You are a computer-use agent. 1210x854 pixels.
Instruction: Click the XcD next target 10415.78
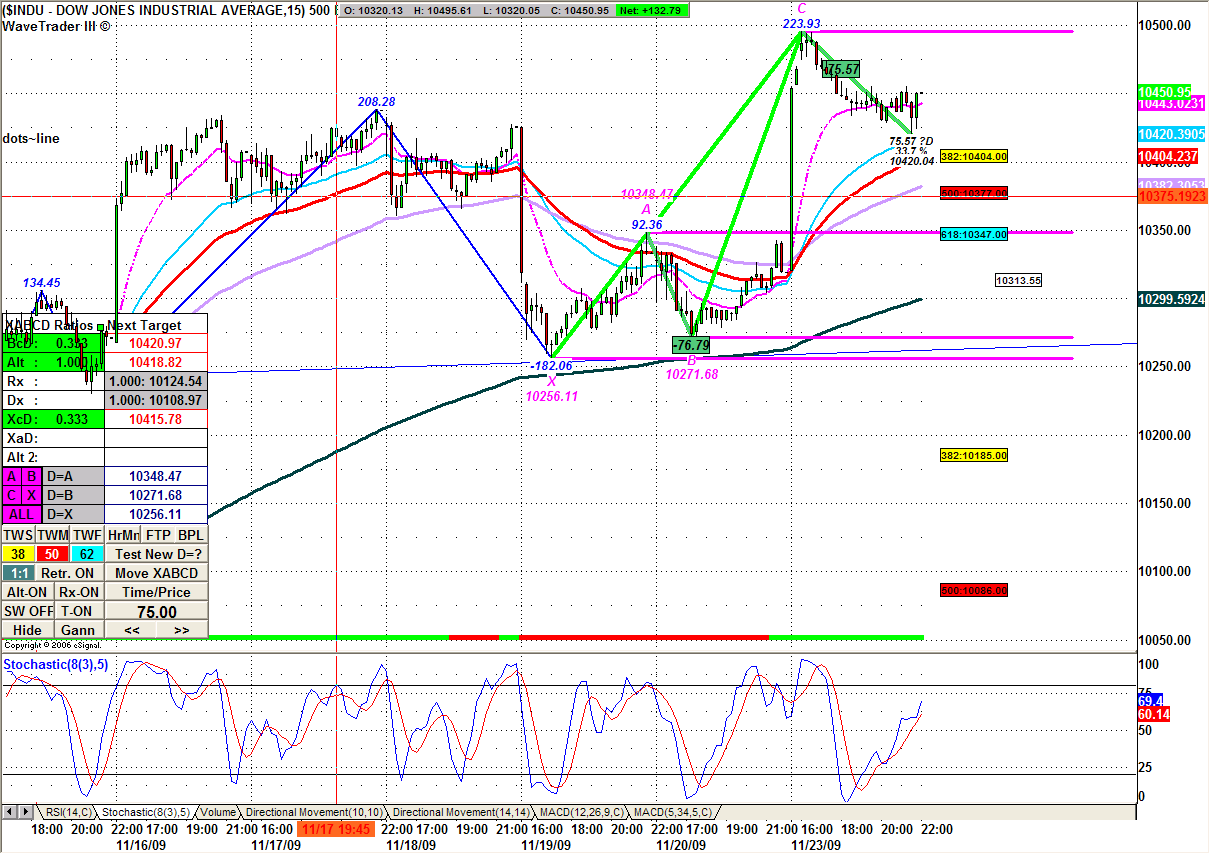pyautogui.click(x=156, y=418)
